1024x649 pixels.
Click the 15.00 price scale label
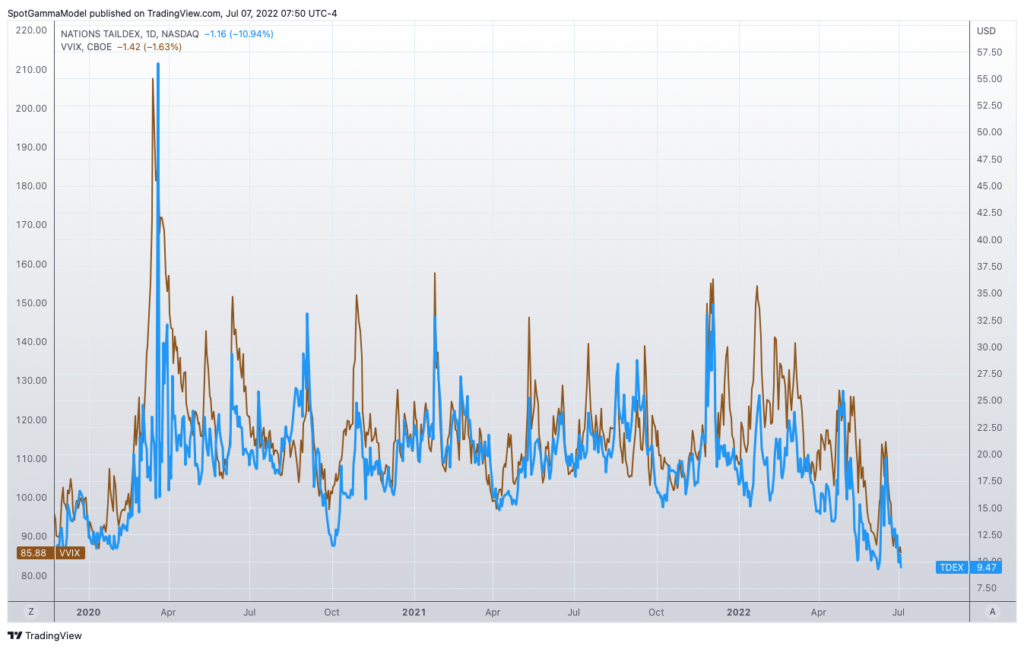(989, 508)
